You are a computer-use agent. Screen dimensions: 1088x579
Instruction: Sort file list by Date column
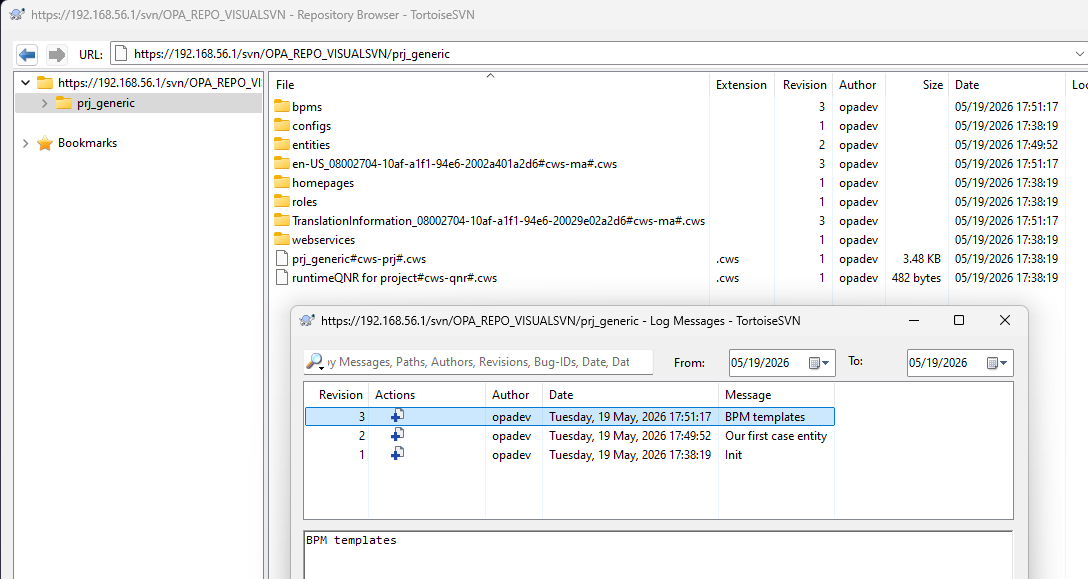click(967, 85)
